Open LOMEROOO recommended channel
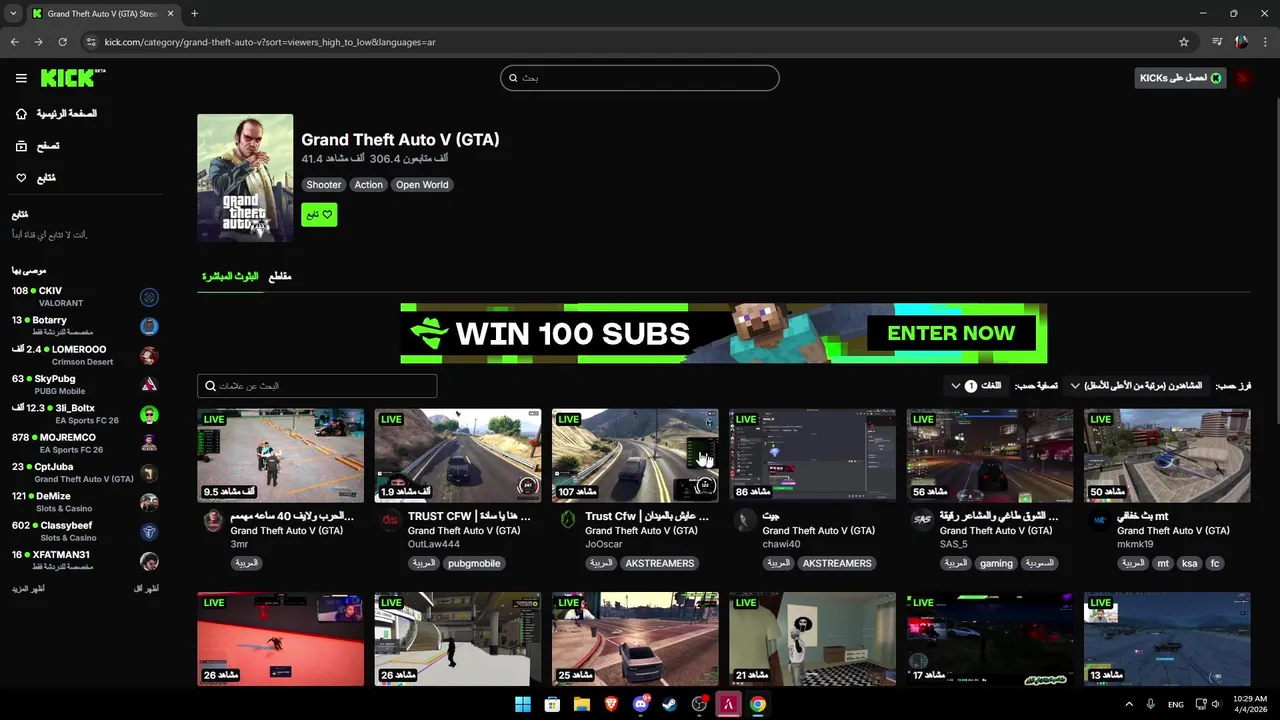Screen dimensions: 1280x720 [85, 355]
